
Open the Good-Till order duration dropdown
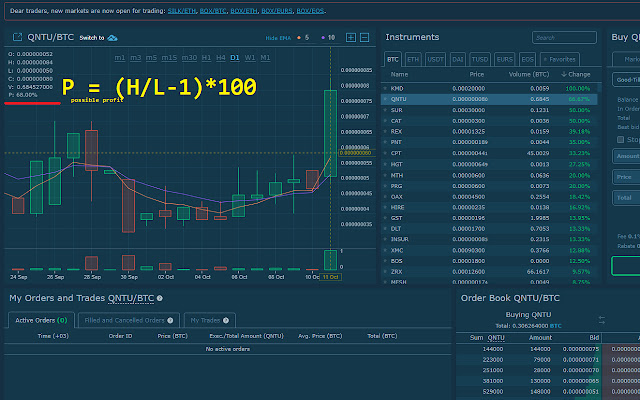tap(626, 80)
